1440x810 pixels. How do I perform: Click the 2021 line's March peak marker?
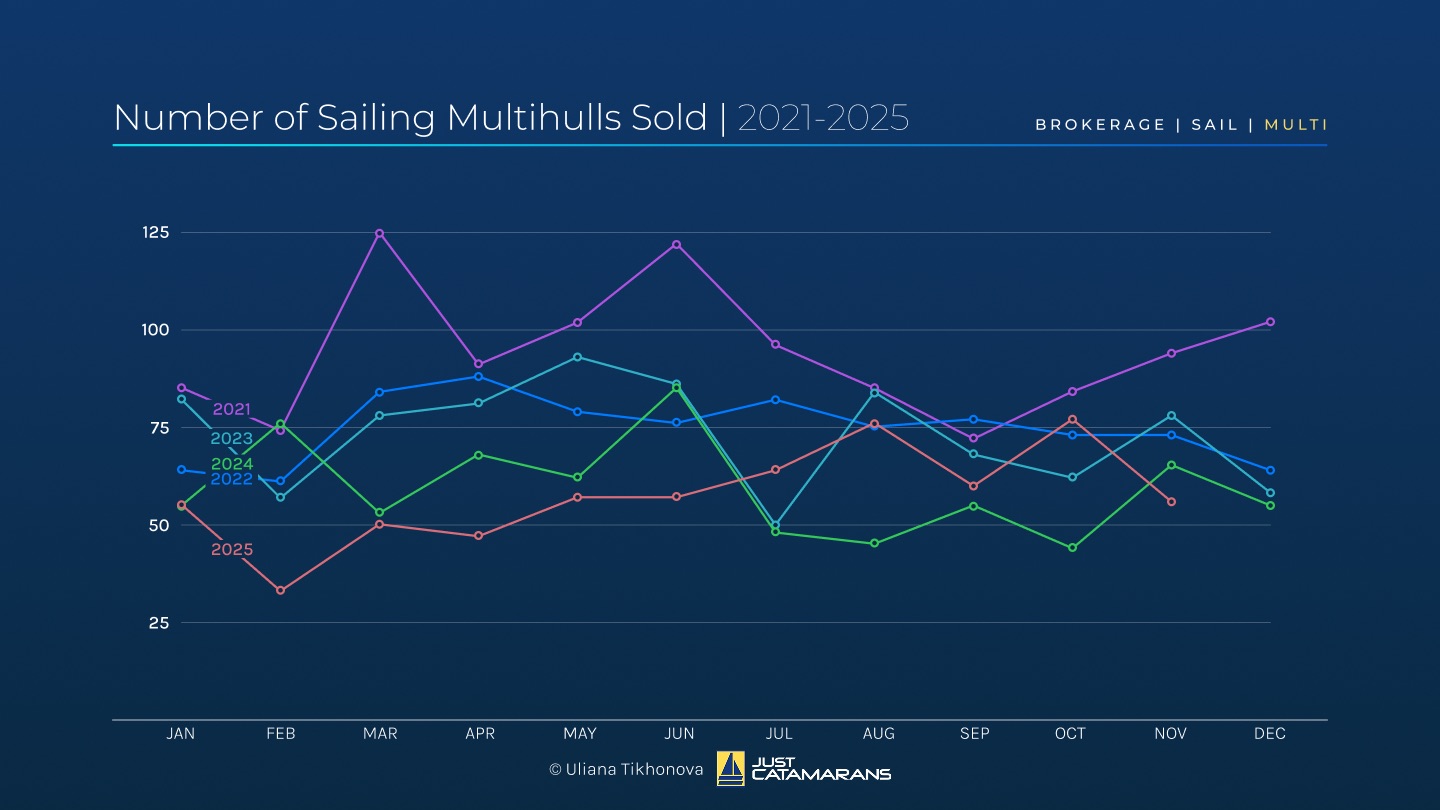(x=379, y=233)
